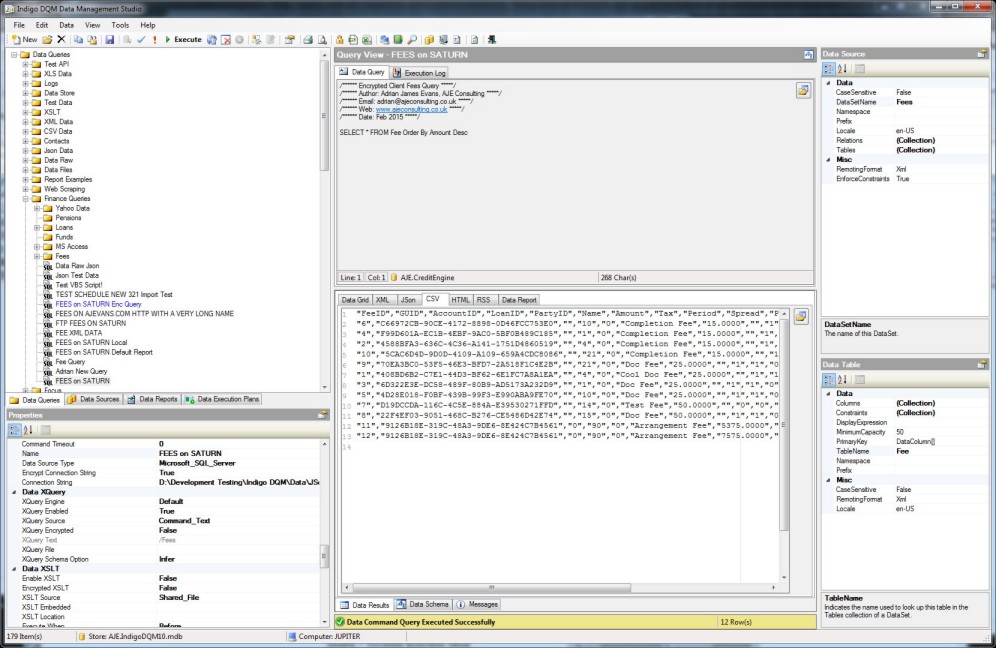996x648 pixels.
Task: Click the Execute button in toolbar
Action: pyautogui.click(x=182, y=40)
